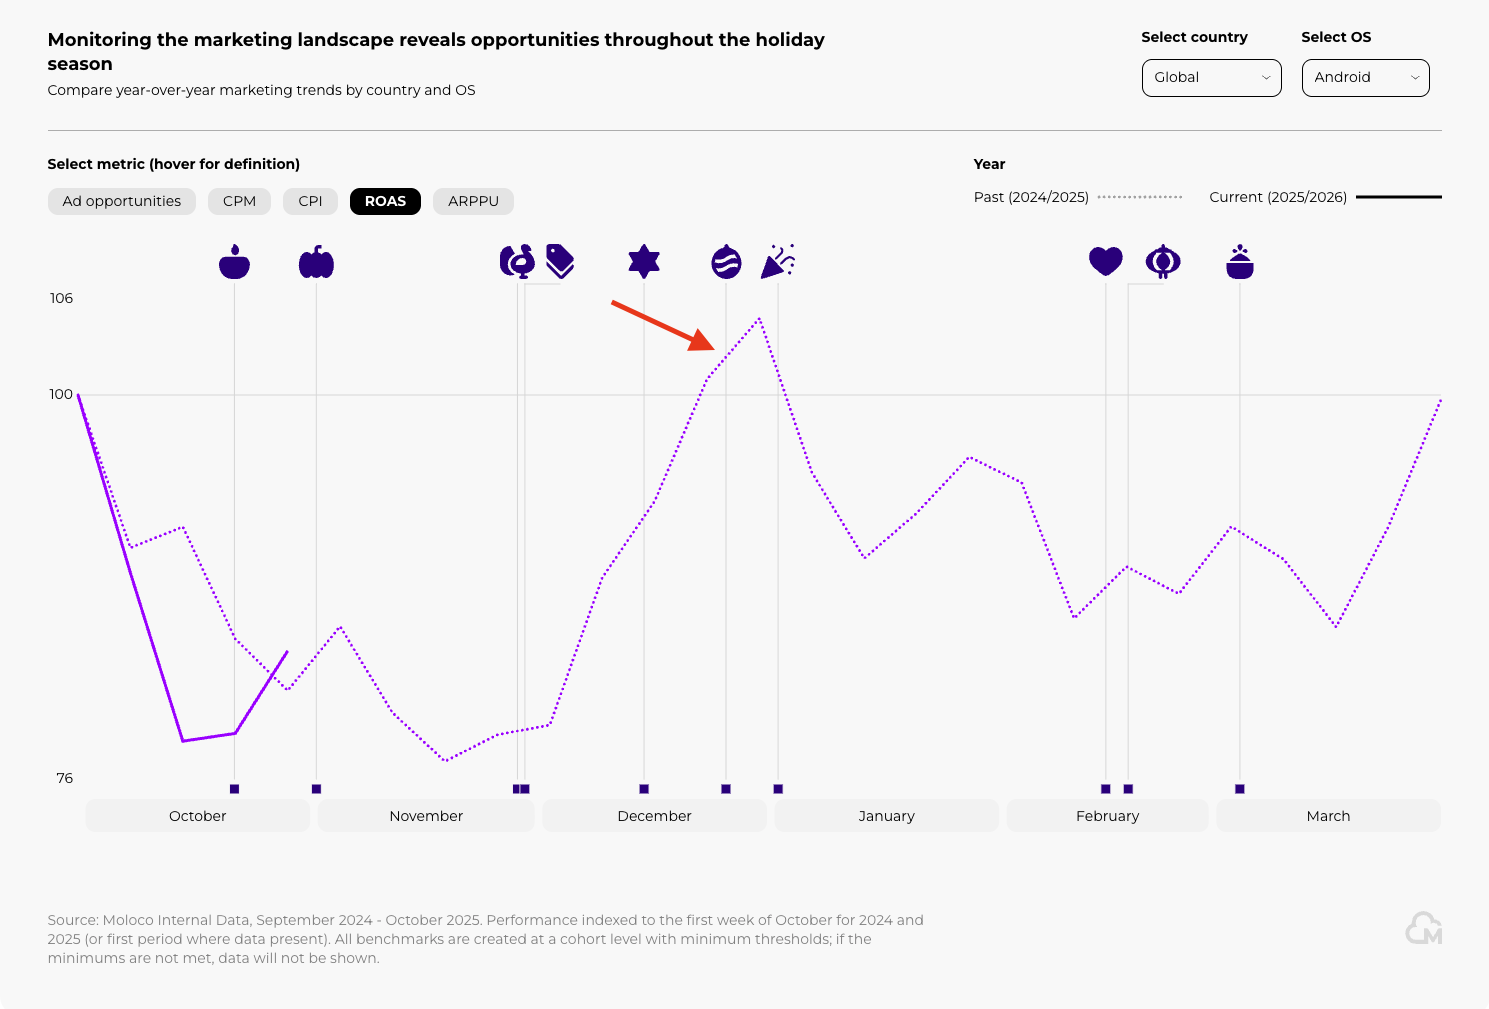Screen dimensions: 1489x1009
Task: Click the Hanukkah star icon
Action: pos(644,262)
